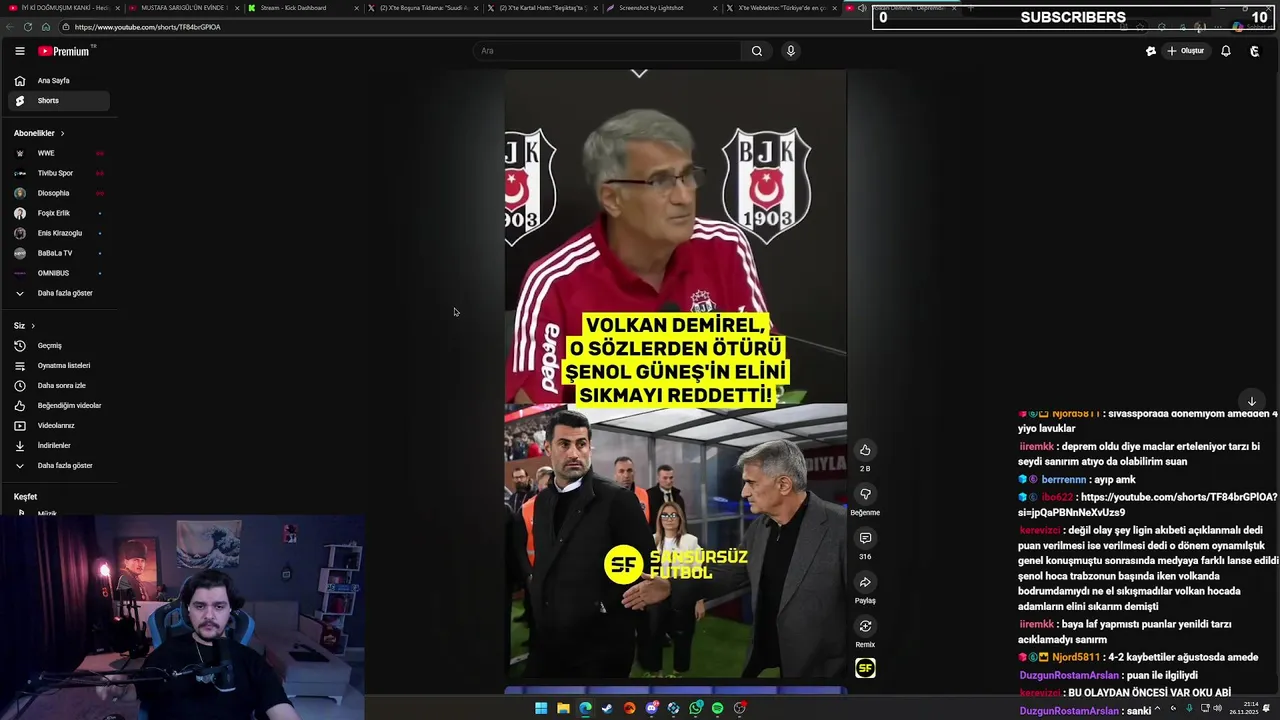Go back in the browser

(x=10, y=27)
